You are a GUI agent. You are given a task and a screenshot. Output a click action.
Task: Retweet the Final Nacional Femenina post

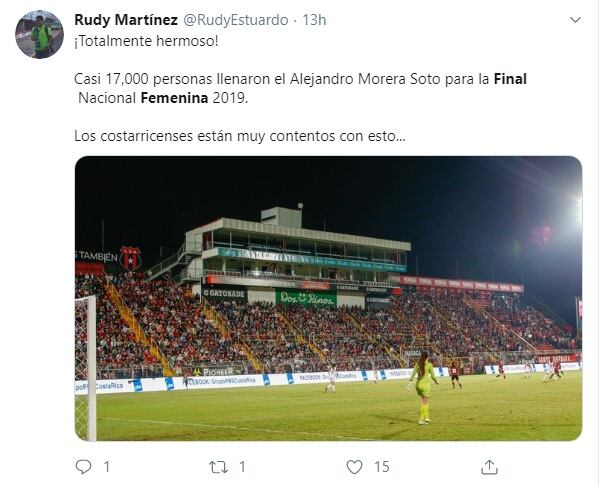218,466
